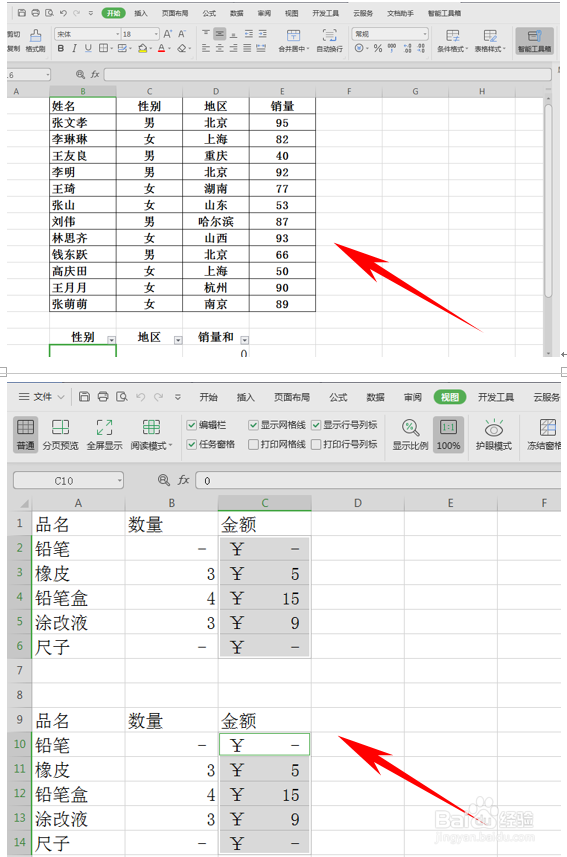Open the number format (常规) dropdown

pyautogui.click(x=424, y=34)
